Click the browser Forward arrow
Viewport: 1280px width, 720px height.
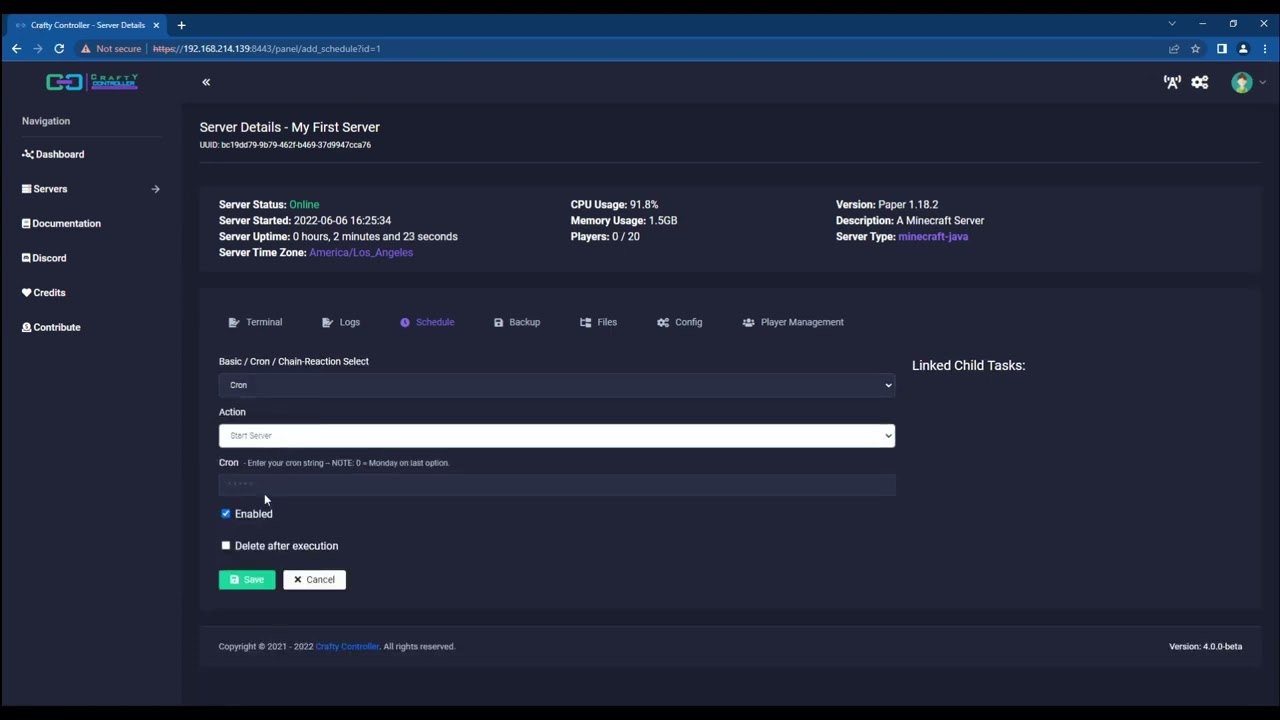pos(38,49)
